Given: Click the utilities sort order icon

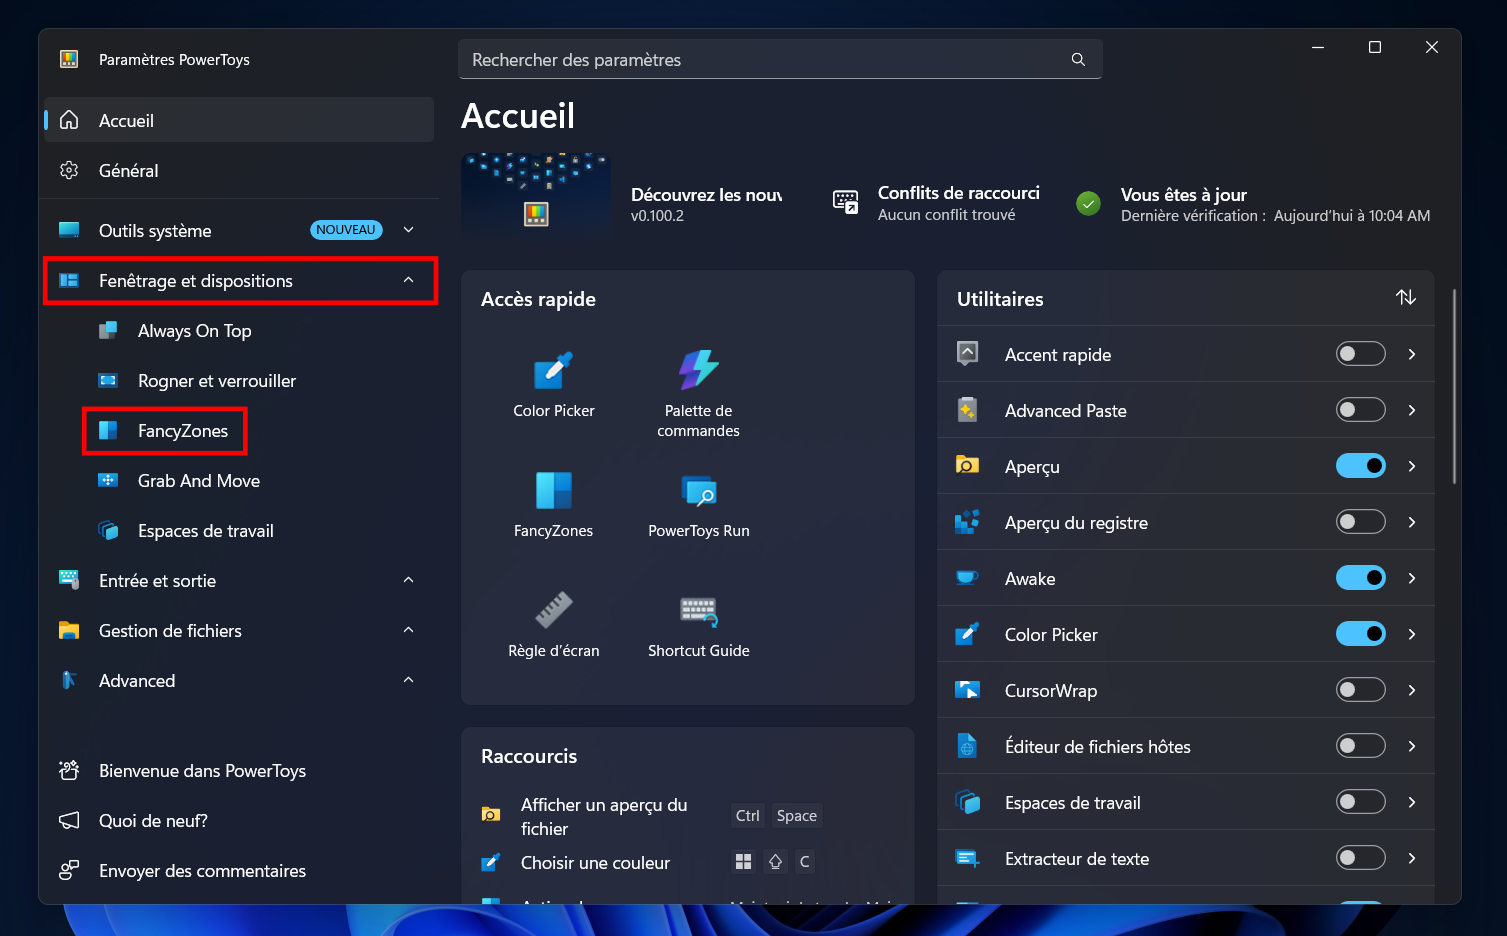Looking at the screenshot, I should click(1406, 297).
